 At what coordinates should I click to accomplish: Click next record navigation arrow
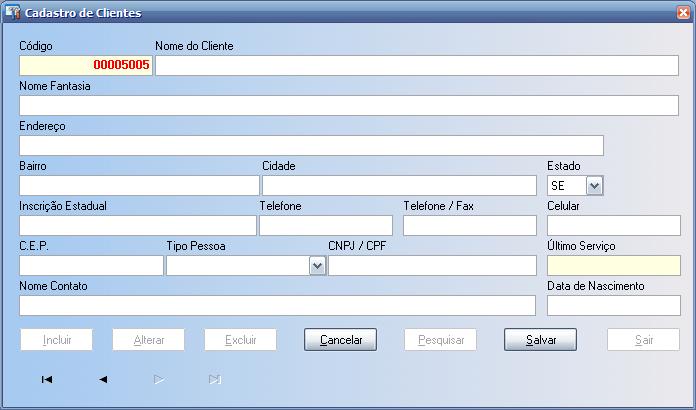(x=159, y=380)
